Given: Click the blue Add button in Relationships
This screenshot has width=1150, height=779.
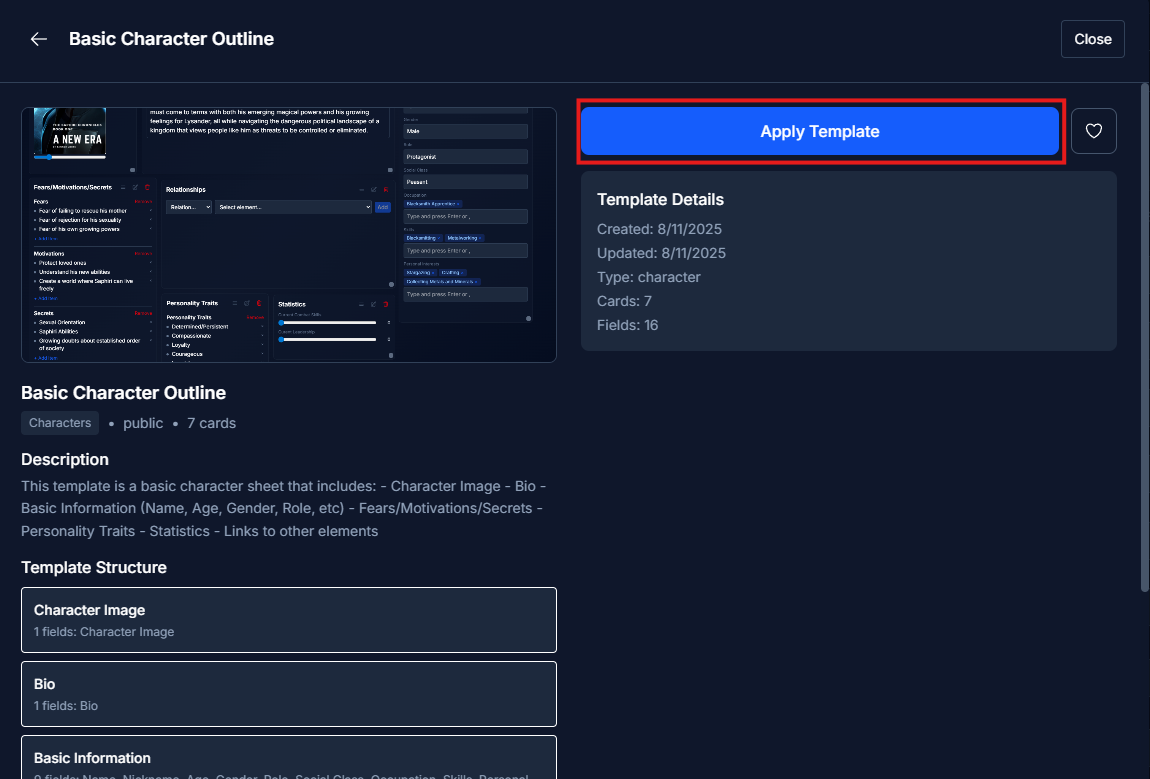Looking at the screenshot, I should (x=382, y=207).
